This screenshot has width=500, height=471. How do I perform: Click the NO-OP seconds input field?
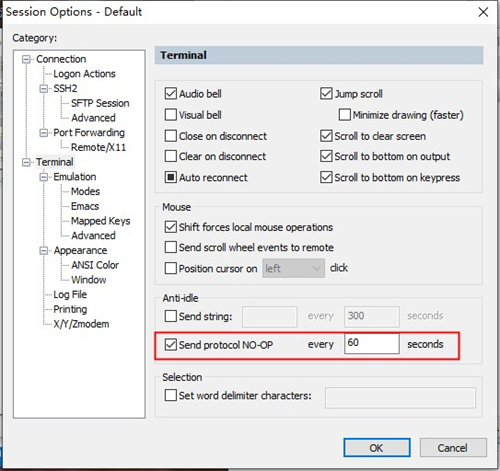point(372,343)
